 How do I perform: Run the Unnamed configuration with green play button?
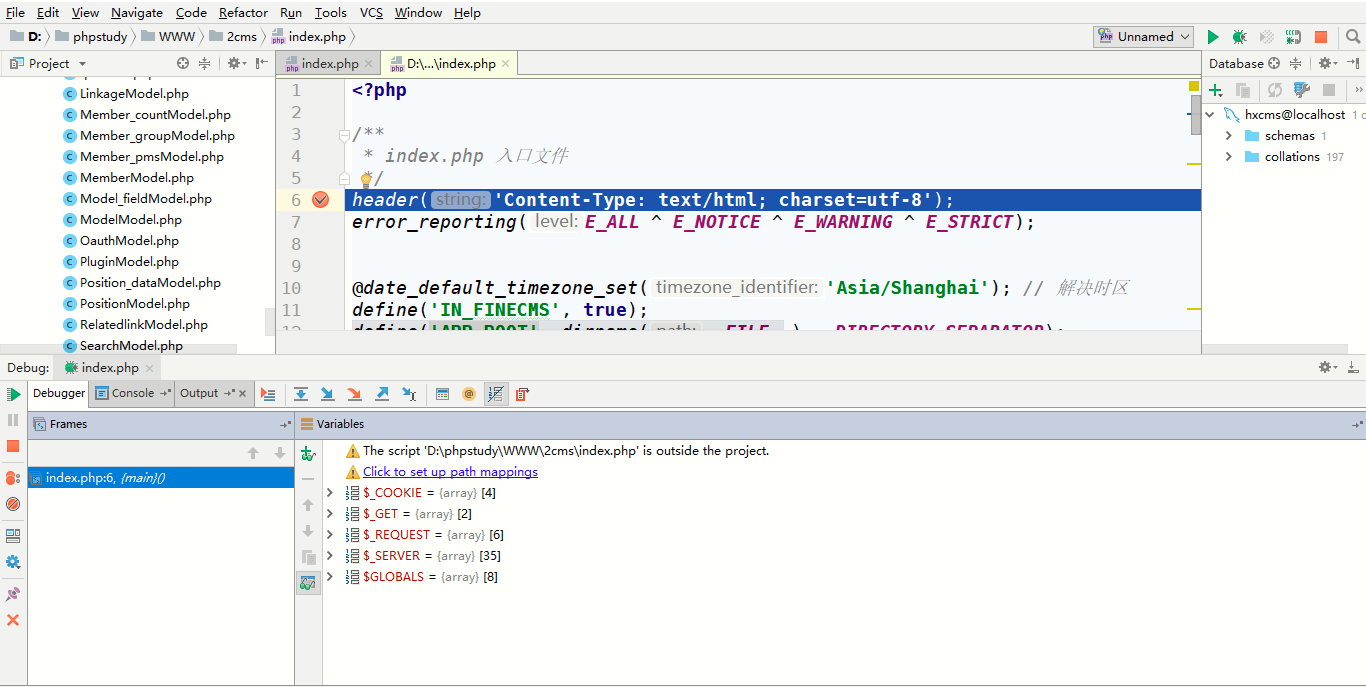[x=1213, y=37]
